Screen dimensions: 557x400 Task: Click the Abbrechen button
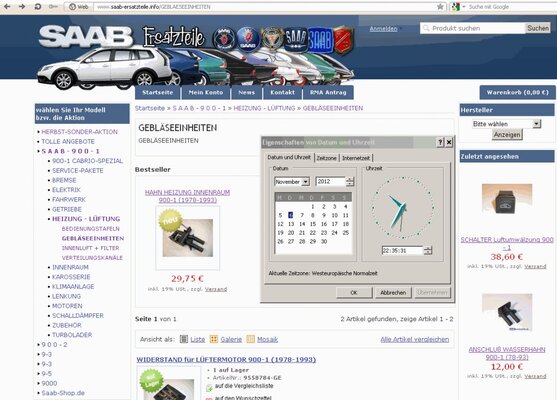pos(393,293)
